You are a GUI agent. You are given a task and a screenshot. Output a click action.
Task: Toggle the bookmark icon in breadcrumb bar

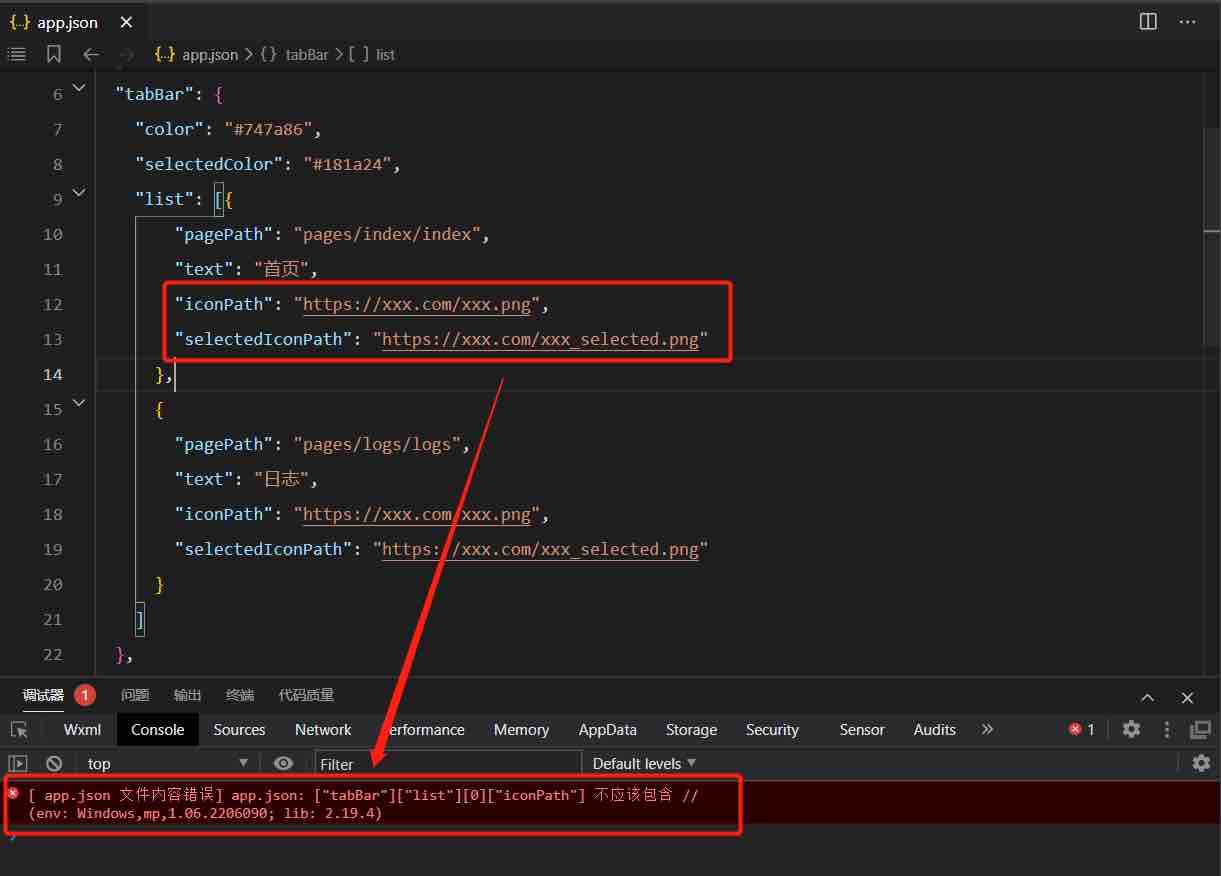tap(54, 54)
